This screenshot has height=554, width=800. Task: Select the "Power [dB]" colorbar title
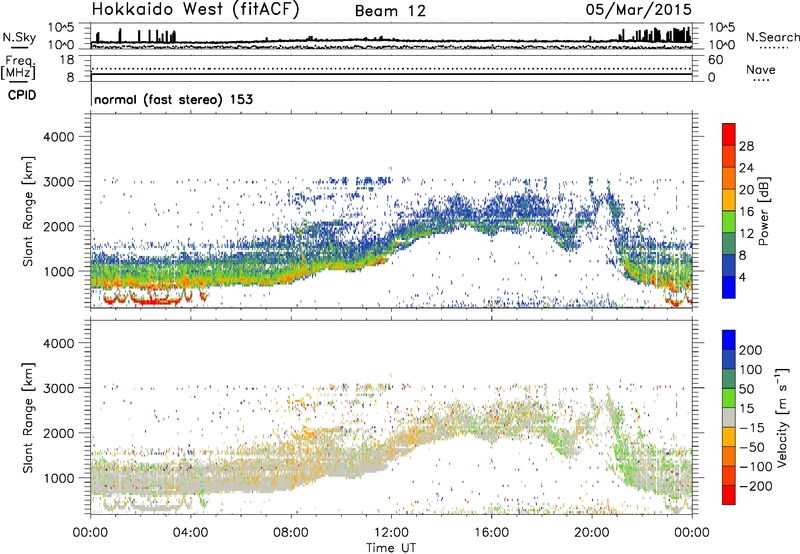(x=764, y=211)
